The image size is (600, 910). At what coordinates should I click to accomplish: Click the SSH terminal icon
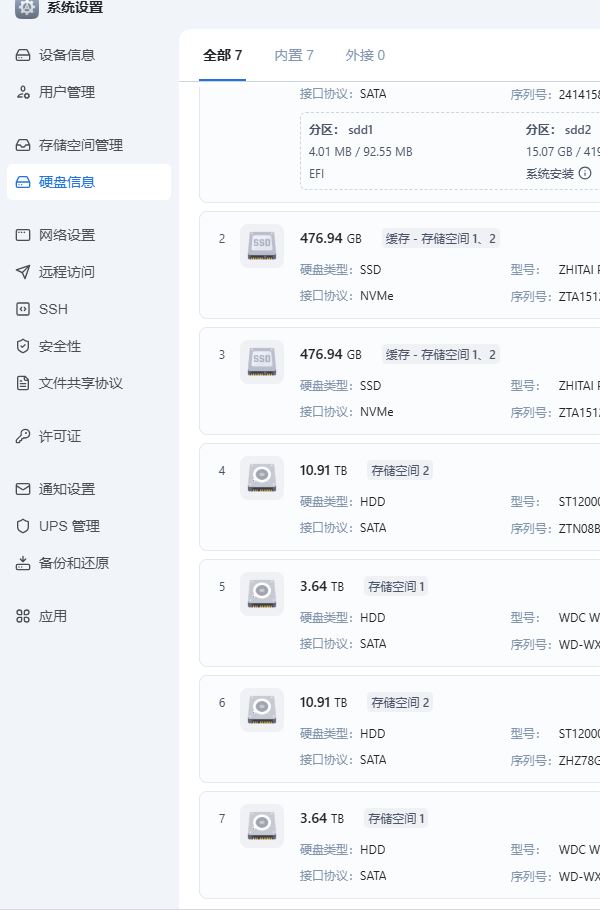[x=23, y=309]
